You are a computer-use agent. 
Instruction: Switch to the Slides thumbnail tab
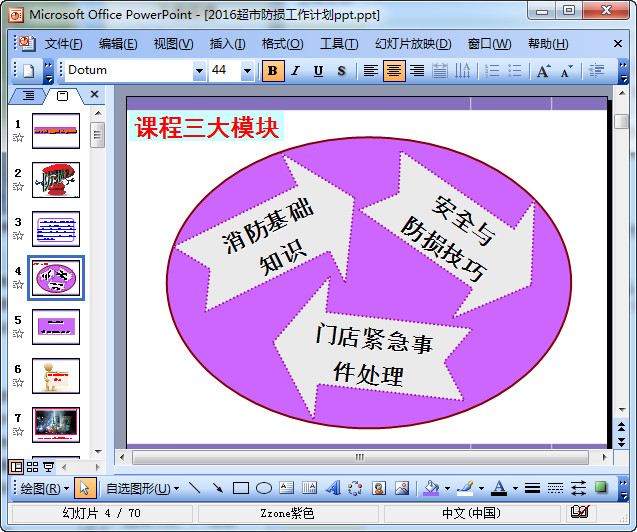[62, 96]
